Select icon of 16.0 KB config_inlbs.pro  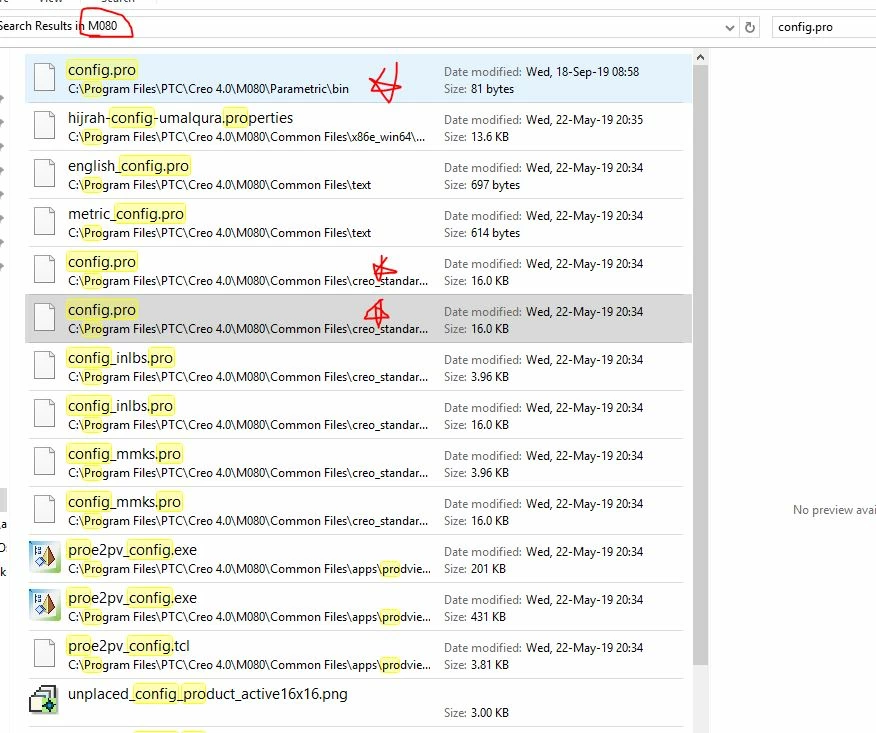click(44, 413)
